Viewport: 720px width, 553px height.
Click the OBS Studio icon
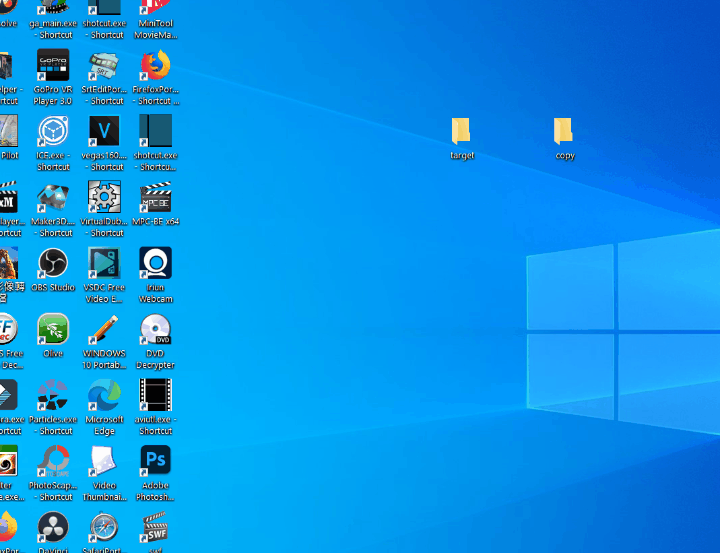pos(53,263)
